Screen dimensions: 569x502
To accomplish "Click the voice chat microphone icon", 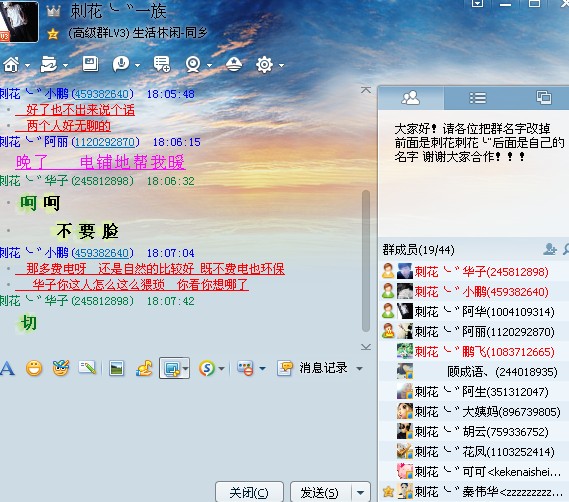I will point(121,64).
